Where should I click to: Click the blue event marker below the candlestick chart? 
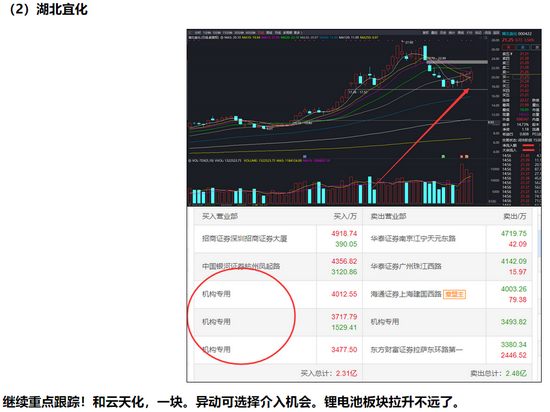click(304, 156)
